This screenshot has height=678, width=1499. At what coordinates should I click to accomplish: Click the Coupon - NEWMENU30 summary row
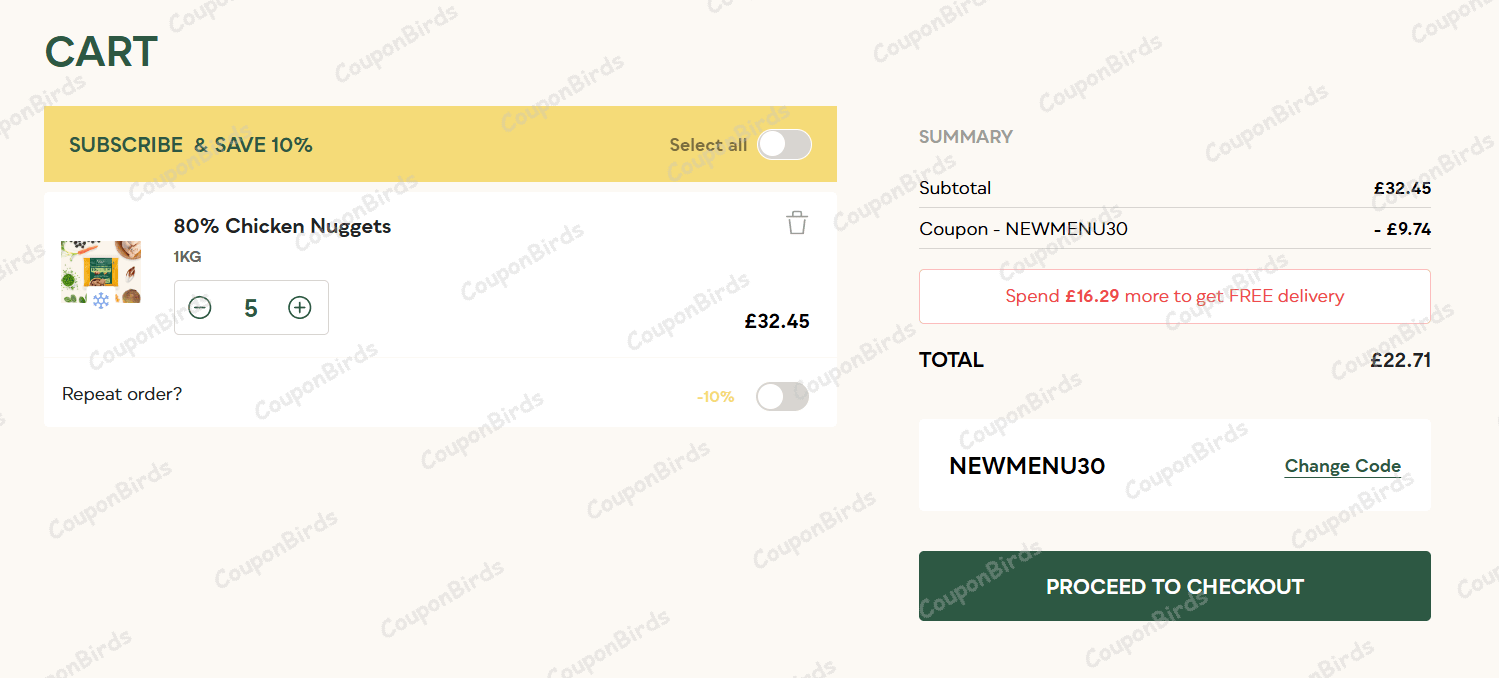pyautogui.click(x=1023, y=229)
